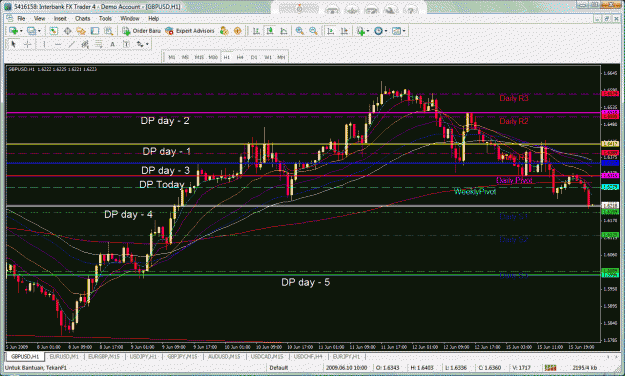Expand the Profiles dropdown arrow
The width and height of the screenshot is (625, 376).
(x=39, y=31)
